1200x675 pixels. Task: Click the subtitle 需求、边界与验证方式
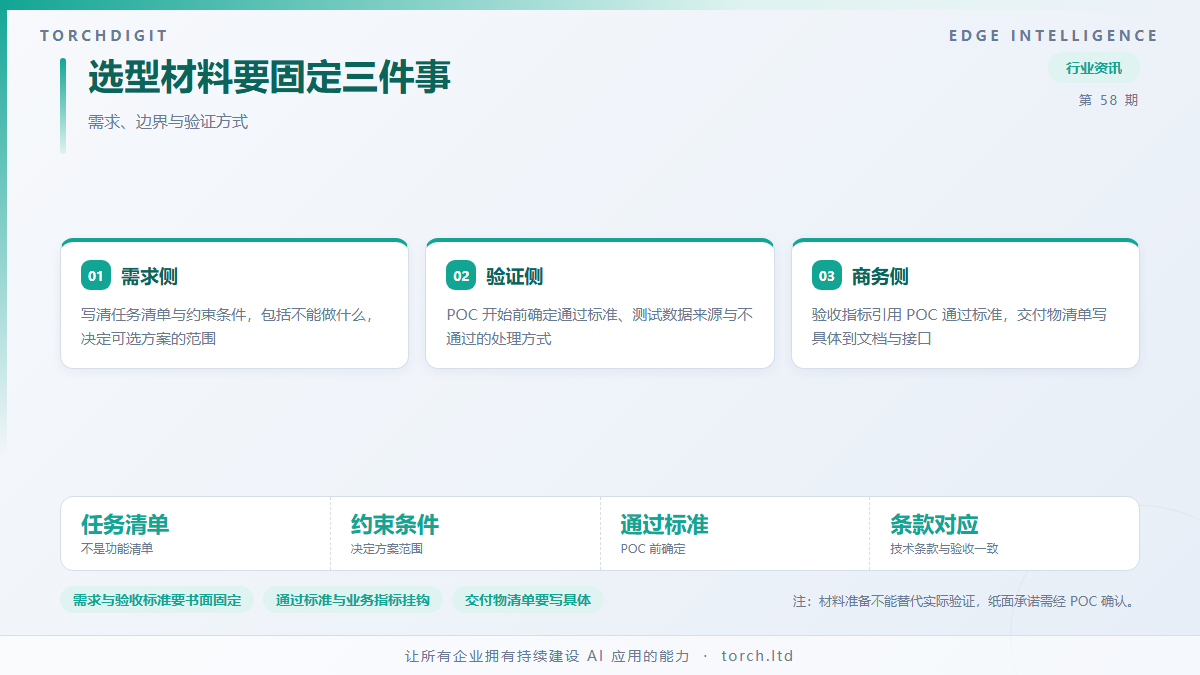[168, 122]
